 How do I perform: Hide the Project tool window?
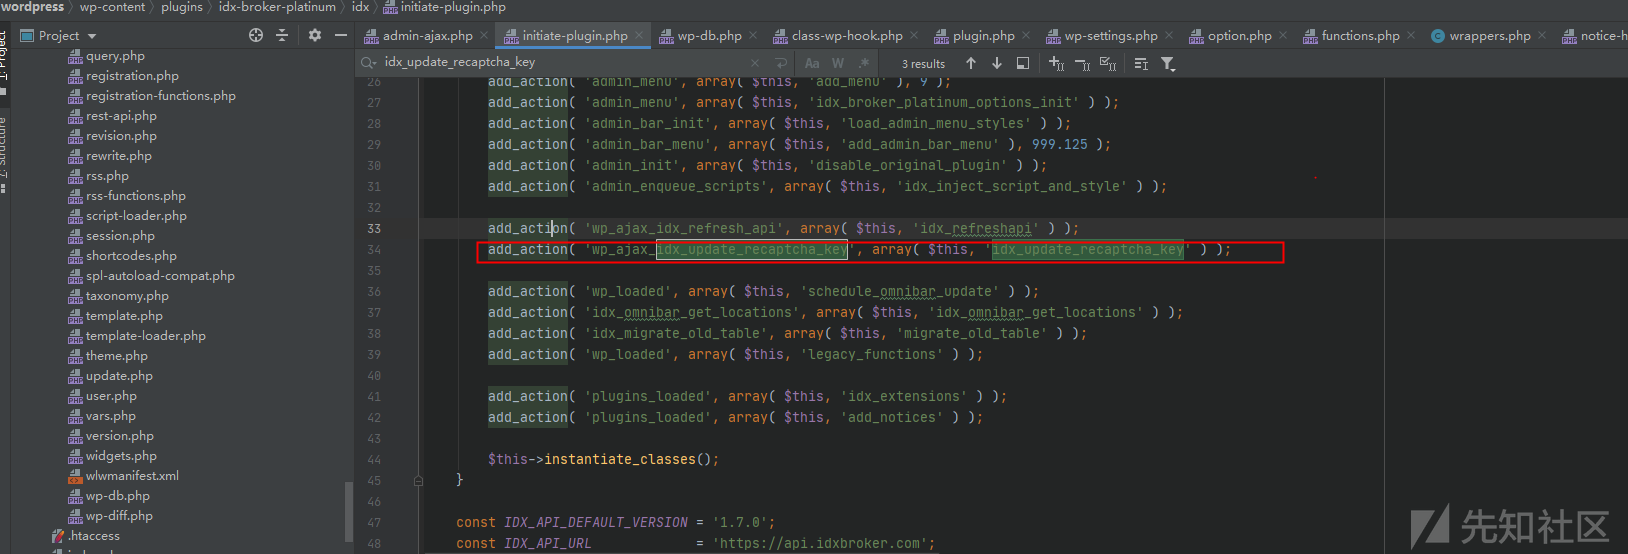click(341, 35)
